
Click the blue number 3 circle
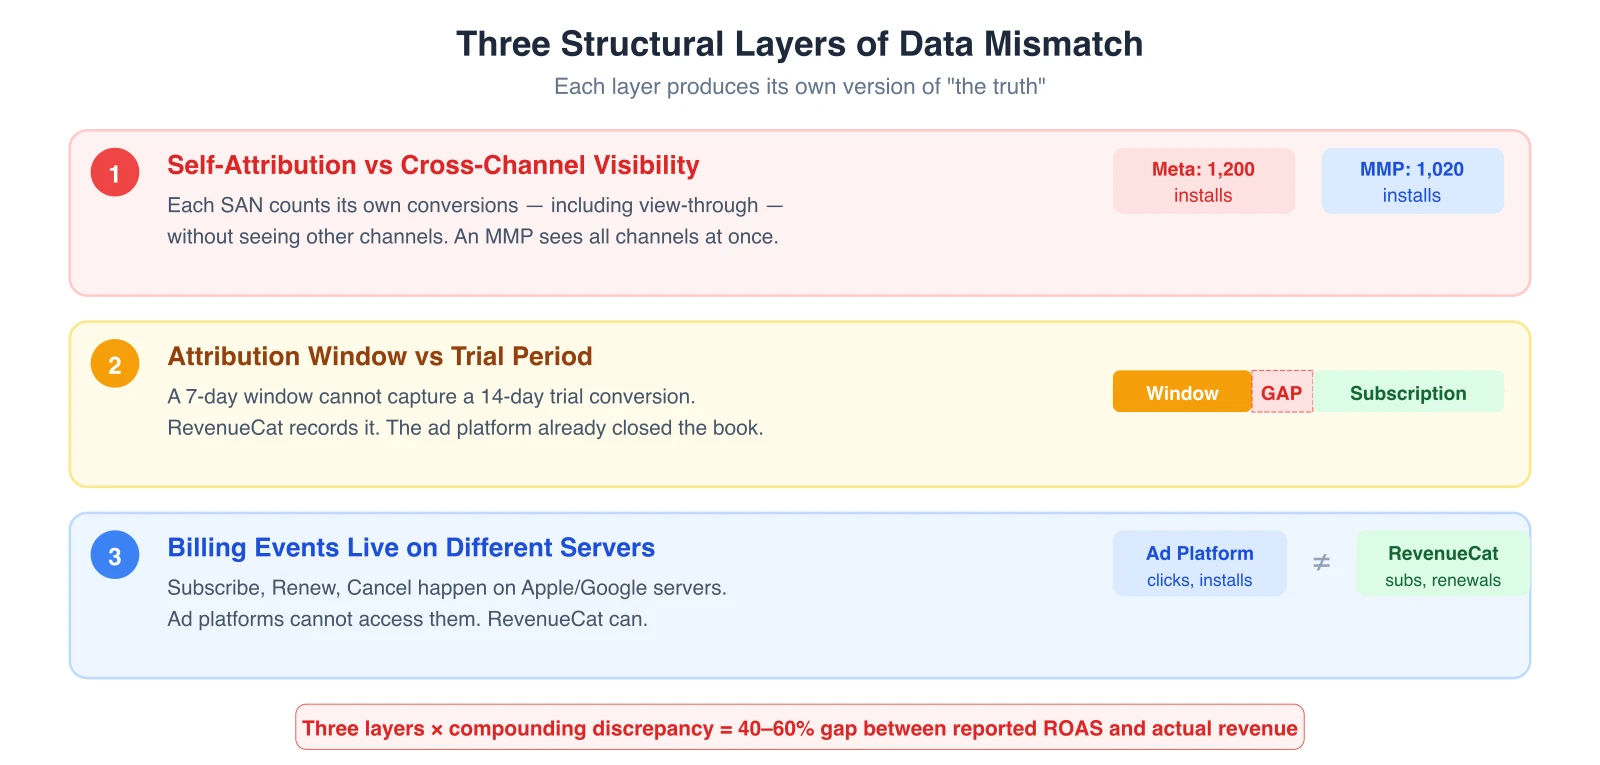pyautogui.click(x=115, y=555)
